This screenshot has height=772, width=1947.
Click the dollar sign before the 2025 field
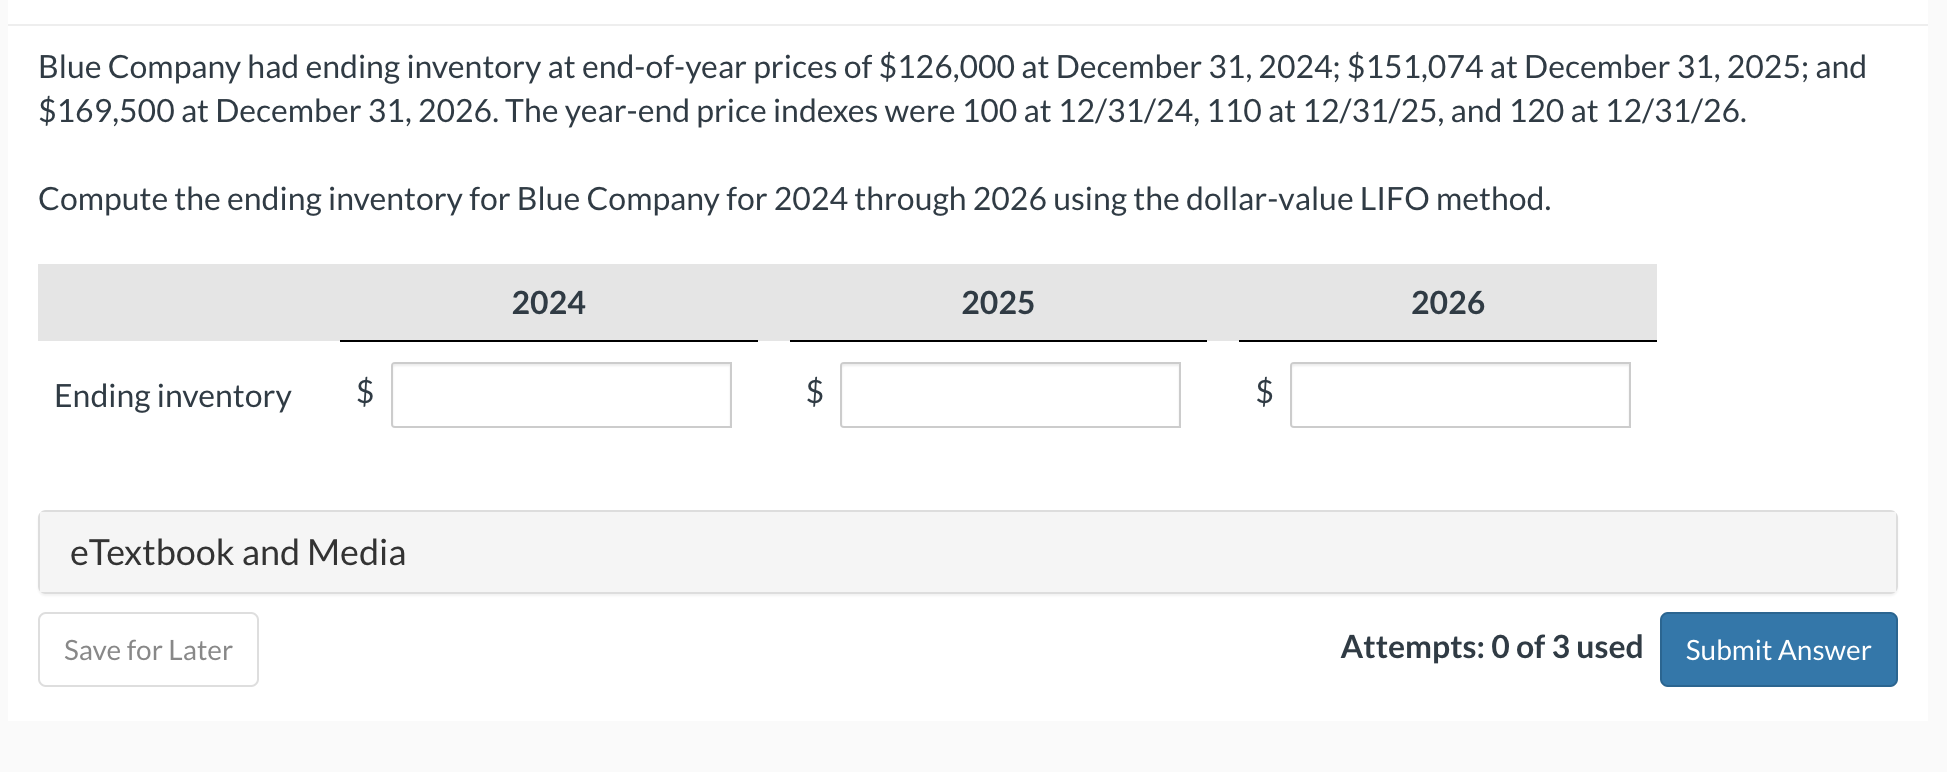[815, 391]
